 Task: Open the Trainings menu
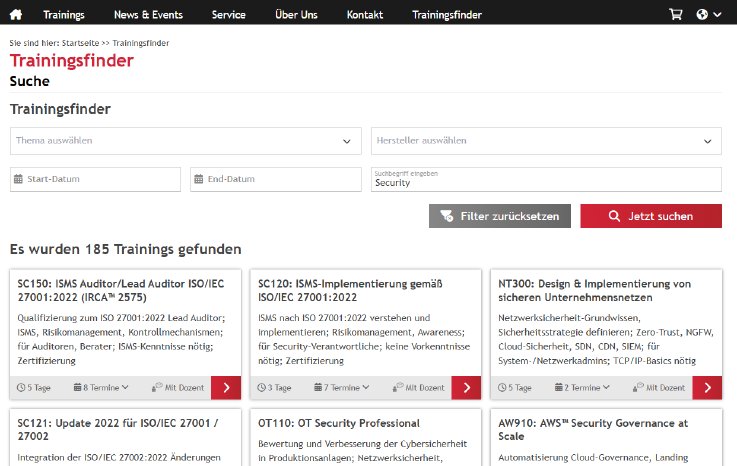(x=64, y=15)
